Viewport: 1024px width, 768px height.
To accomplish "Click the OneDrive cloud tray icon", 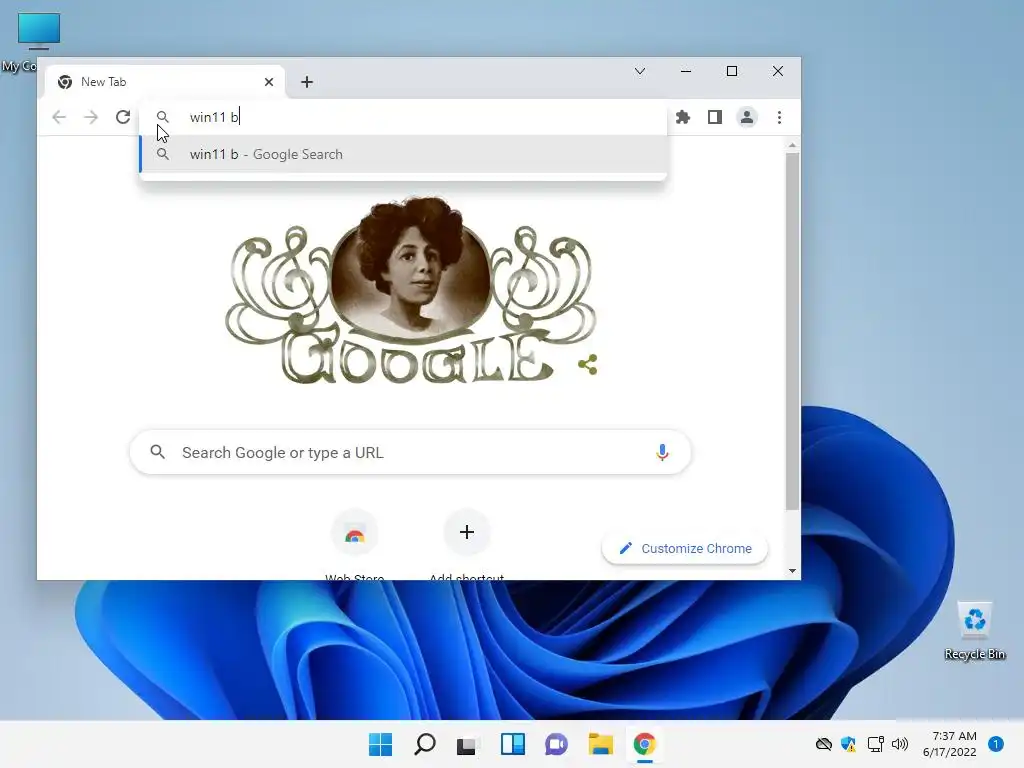I will pyautogui.click(x=824, y=744).
